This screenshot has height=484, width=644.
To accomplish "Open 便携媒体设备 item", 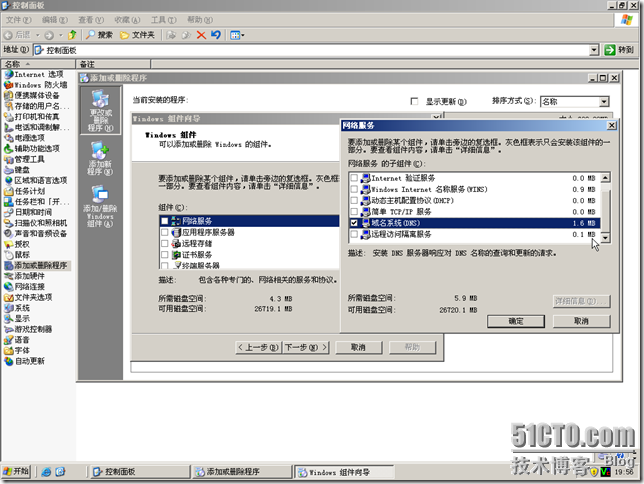I will (x=32, y=95).
